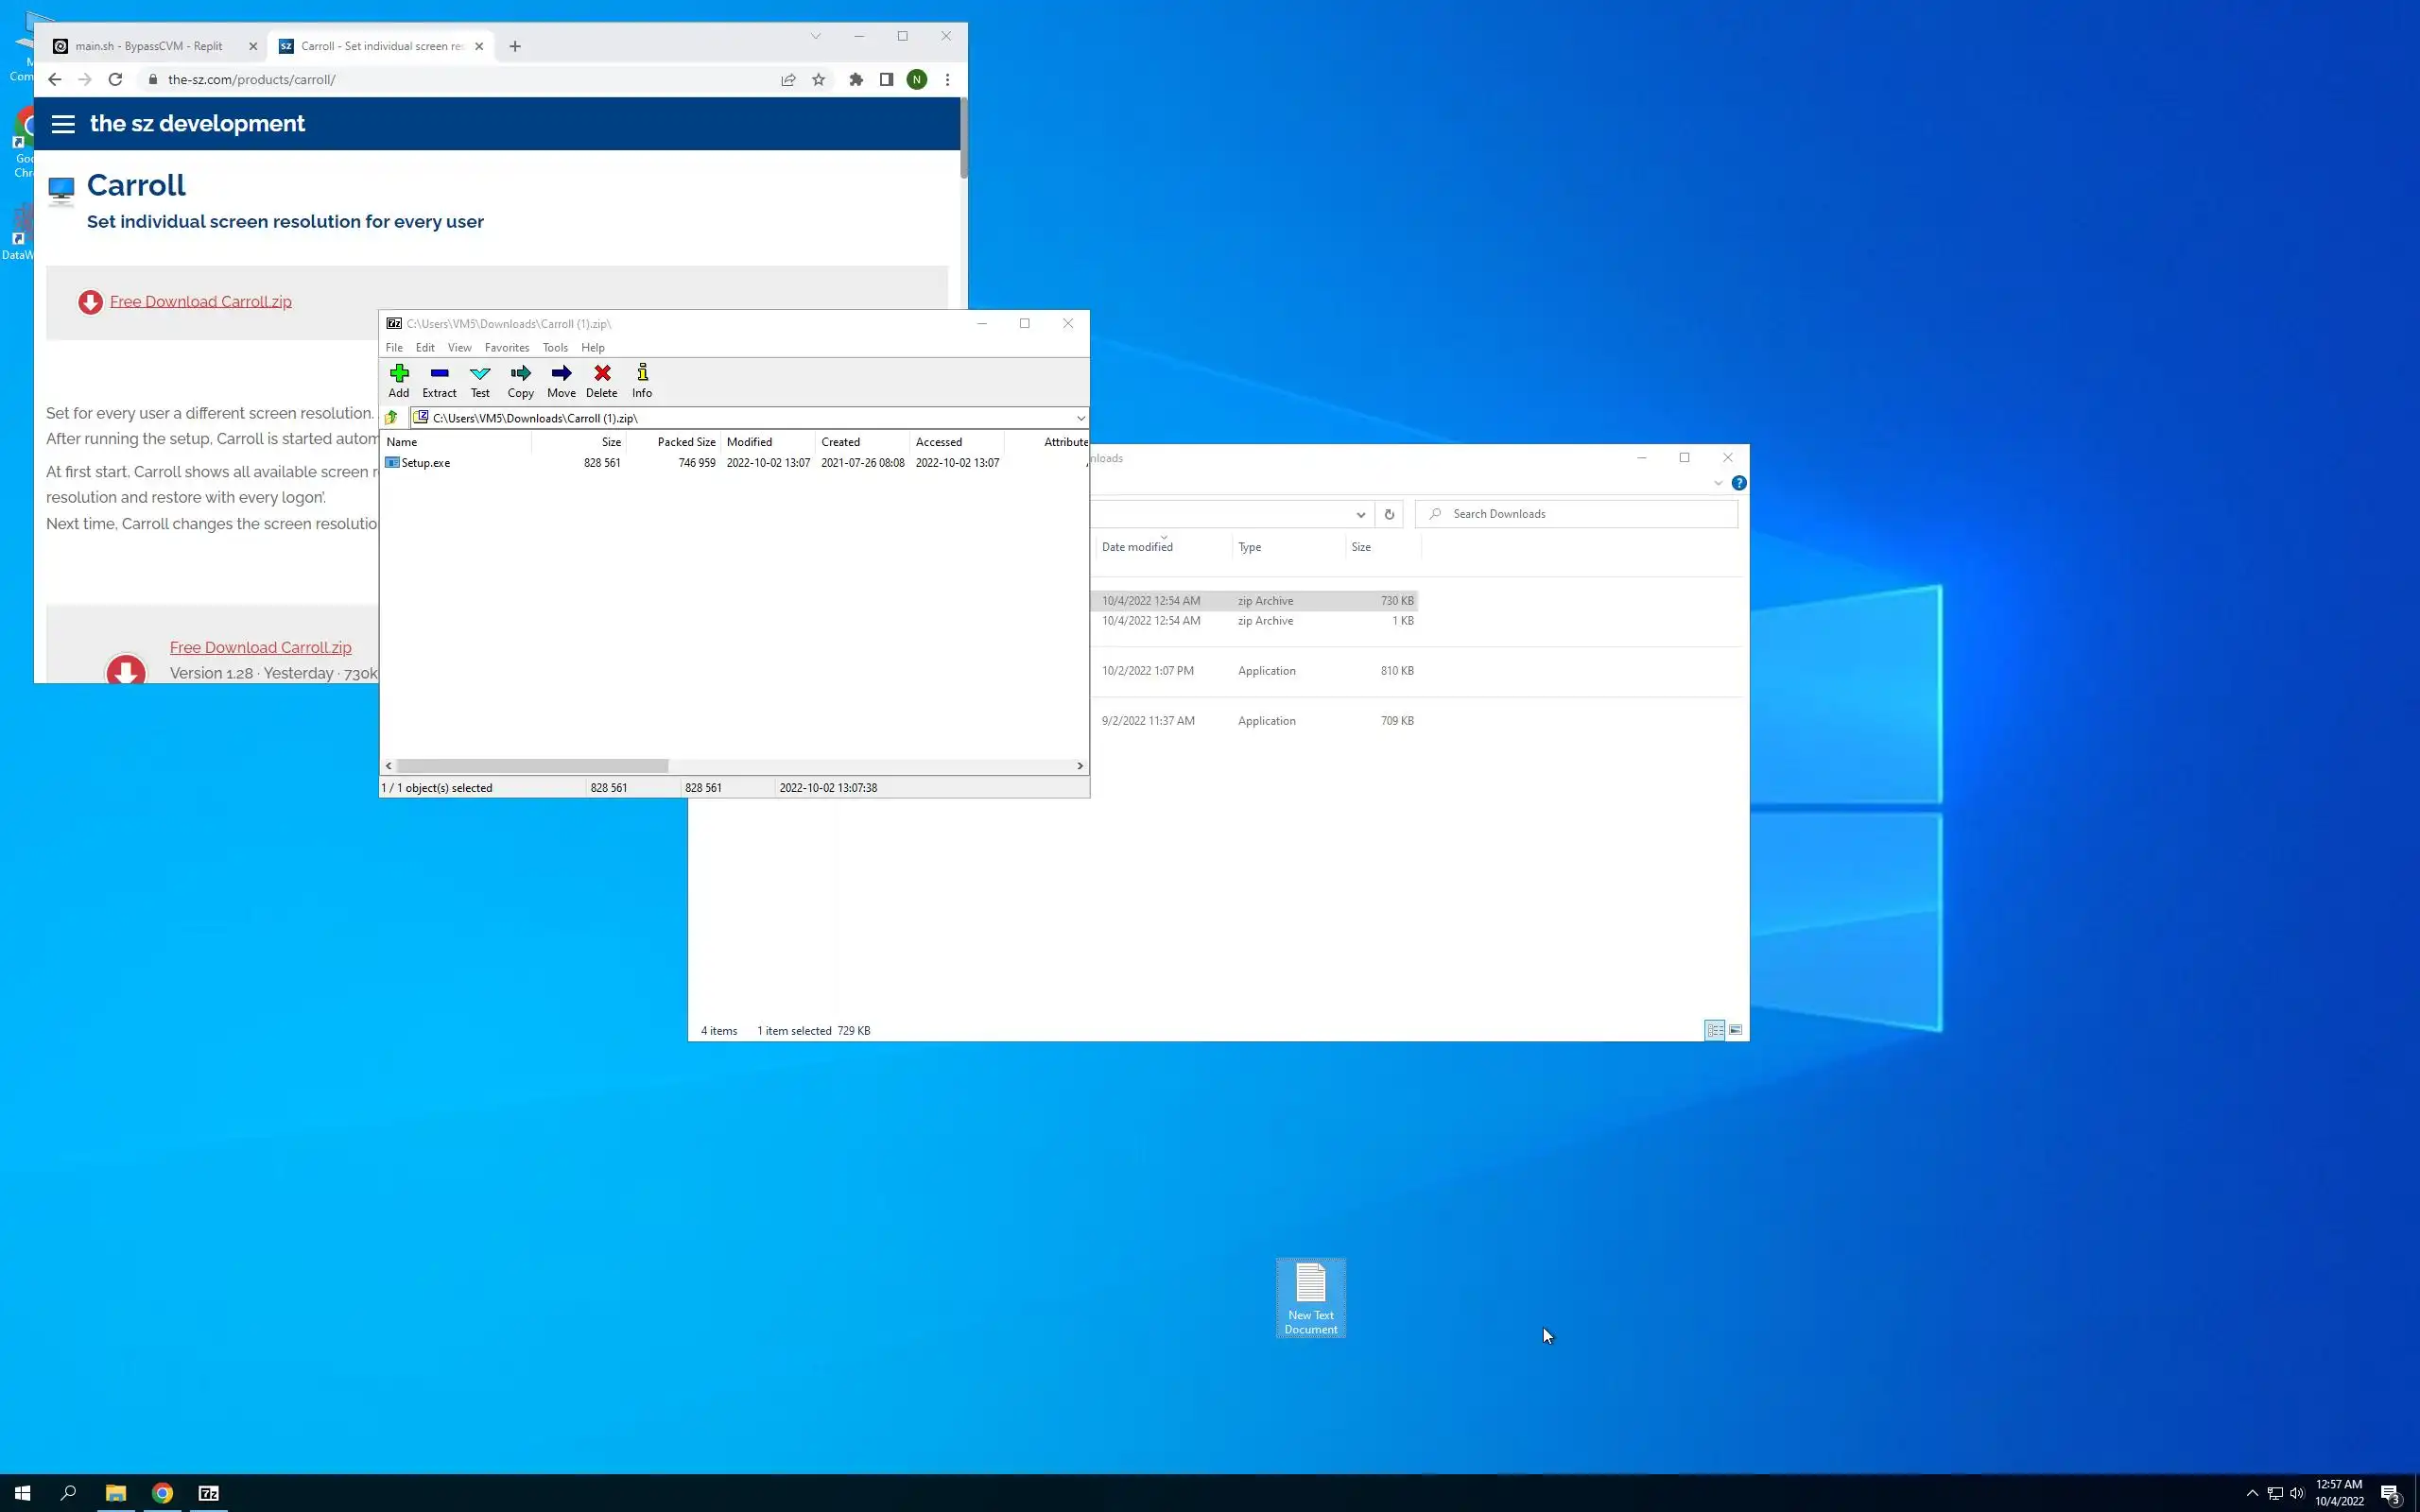
Task: Open the Tools menu in 7-Zip
Action: tap(555, 348)
